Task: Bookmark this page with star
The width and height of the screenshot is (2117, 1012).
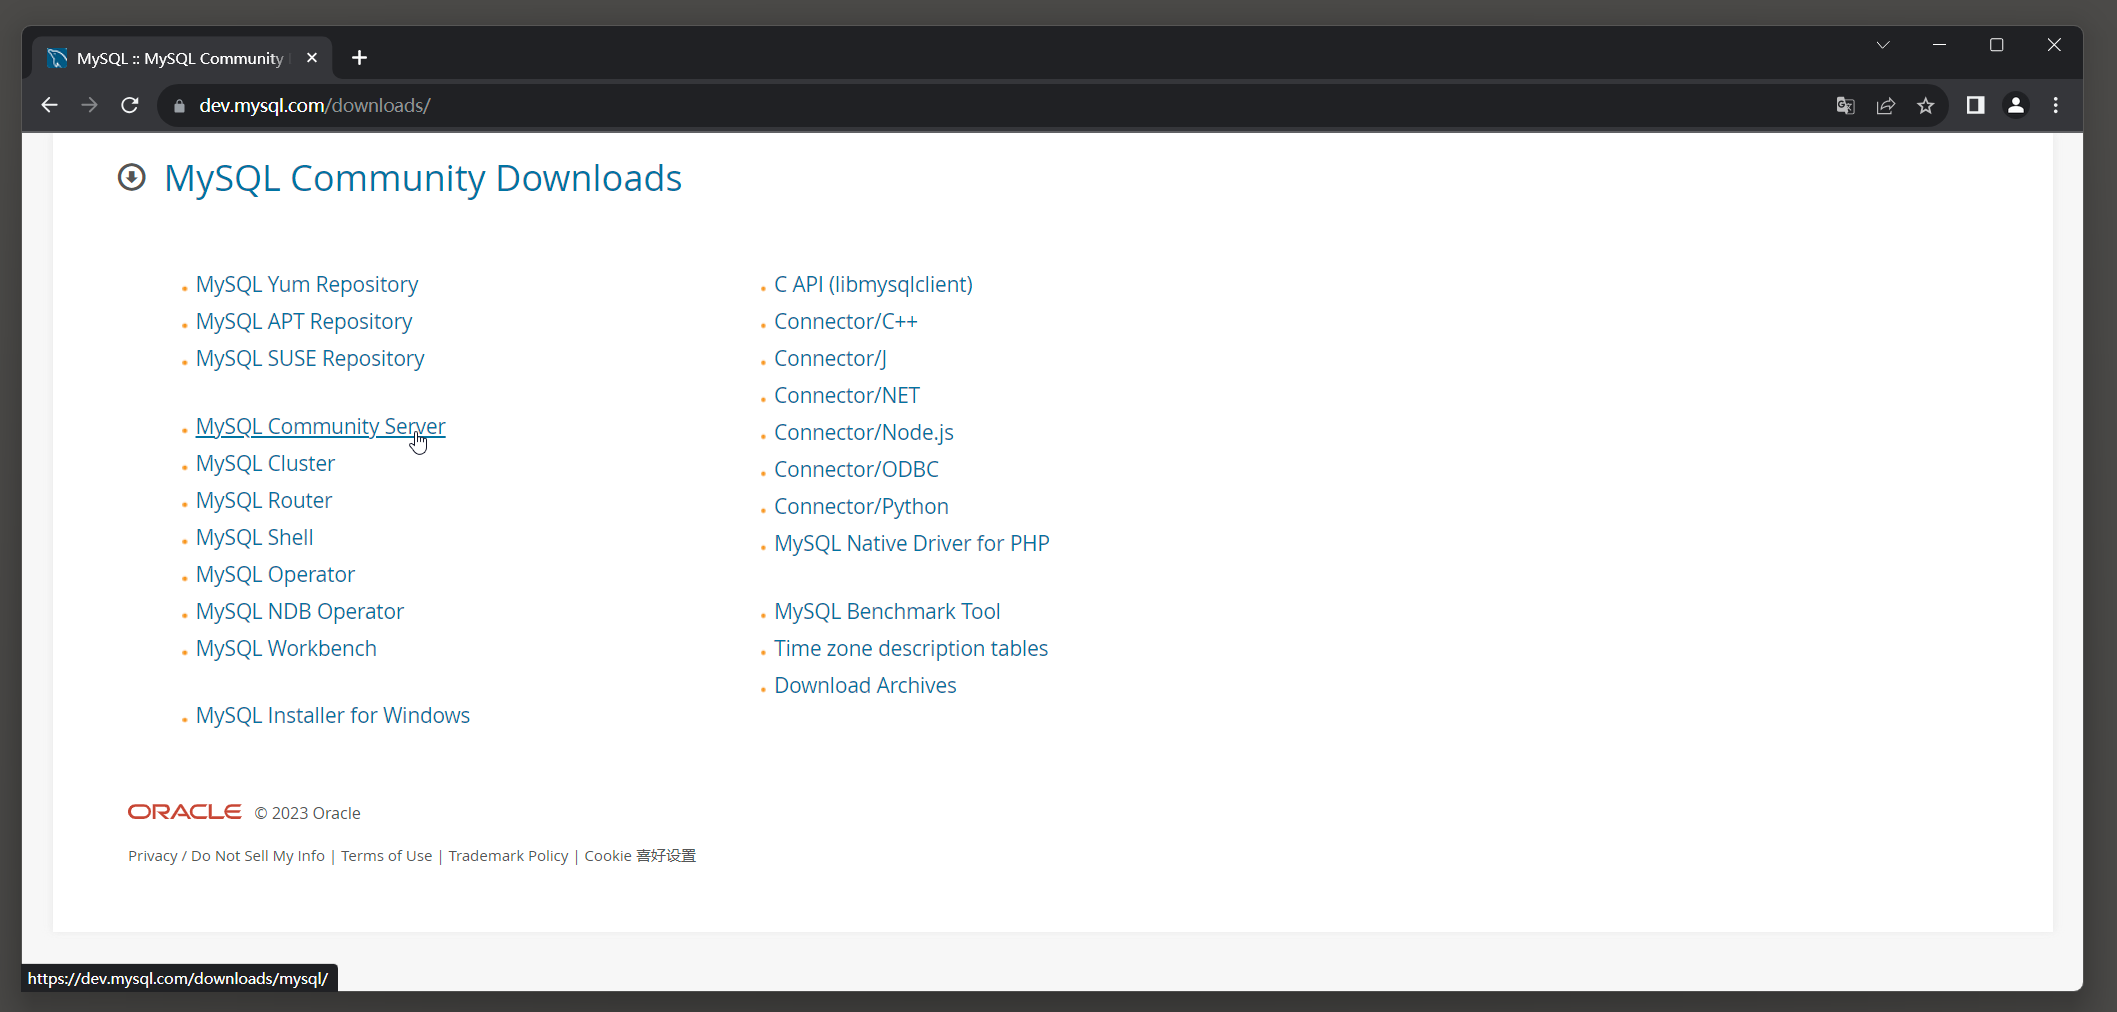Action: (x=1926, y=106)
